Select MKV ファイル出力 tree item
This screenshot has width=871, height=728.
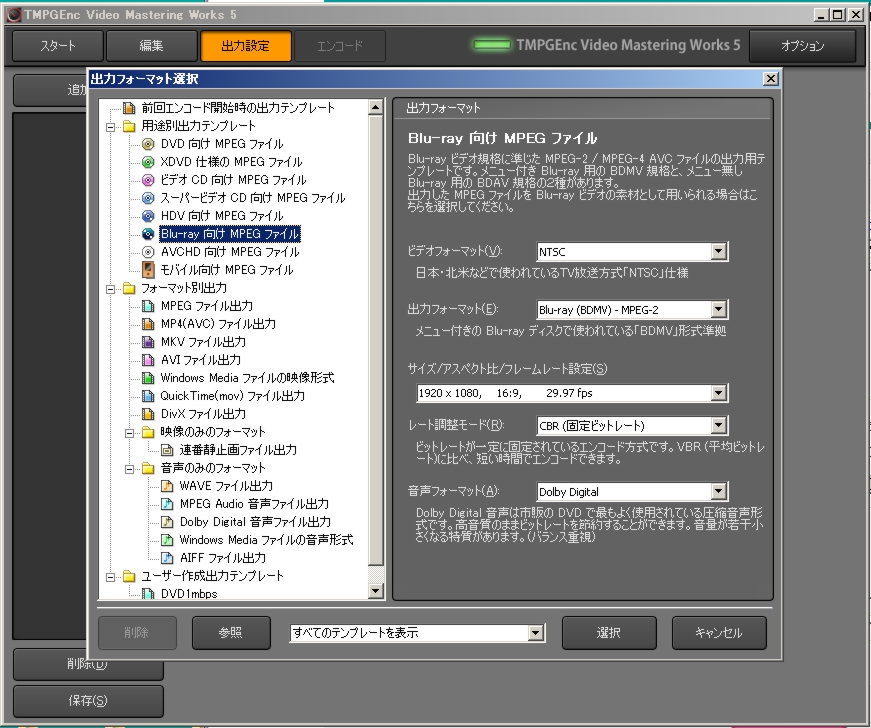(x=203, y=342)
